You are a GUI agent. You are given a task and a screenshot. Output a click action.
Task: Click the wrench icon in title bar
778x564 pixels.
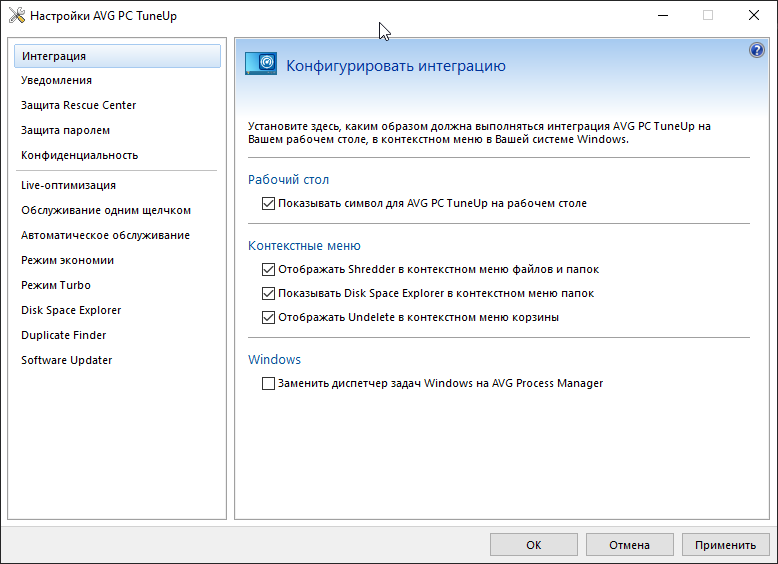click(x=15, y=17)
